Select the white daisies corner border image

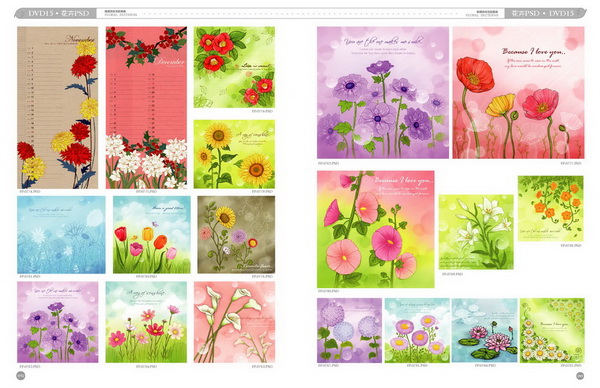coord(552,331)
